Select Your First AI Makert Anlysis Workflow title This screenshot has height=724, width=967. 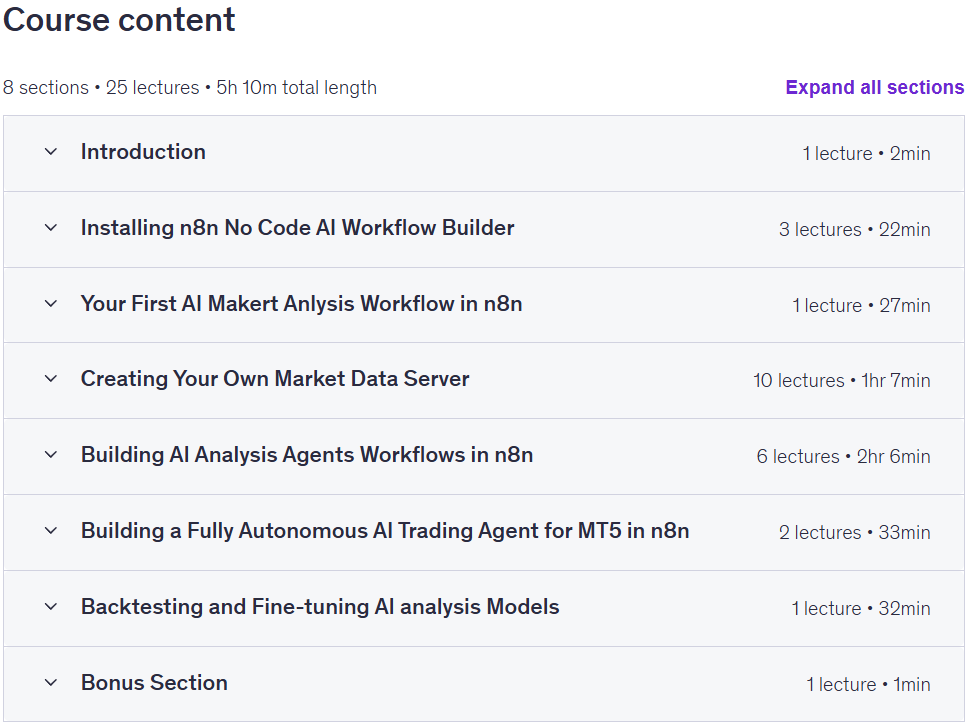pos(302,303)
